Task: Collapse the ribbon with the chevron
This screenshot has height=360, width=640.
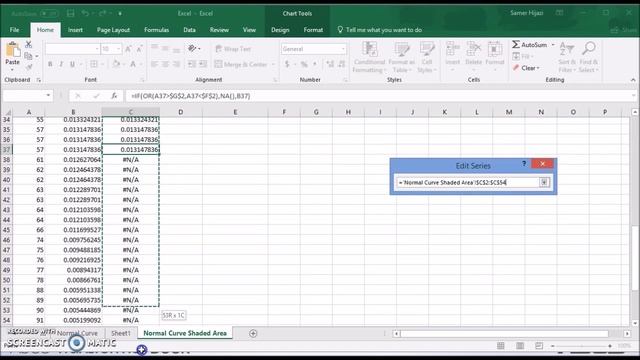Action: point(633,80)
